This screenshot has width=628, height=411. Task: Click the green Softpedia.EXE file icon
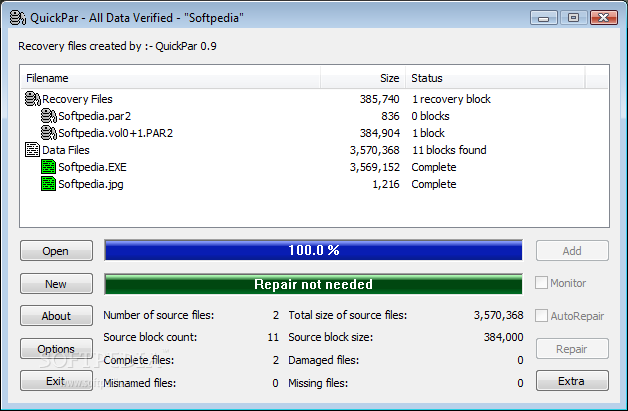tap(48, 167)
